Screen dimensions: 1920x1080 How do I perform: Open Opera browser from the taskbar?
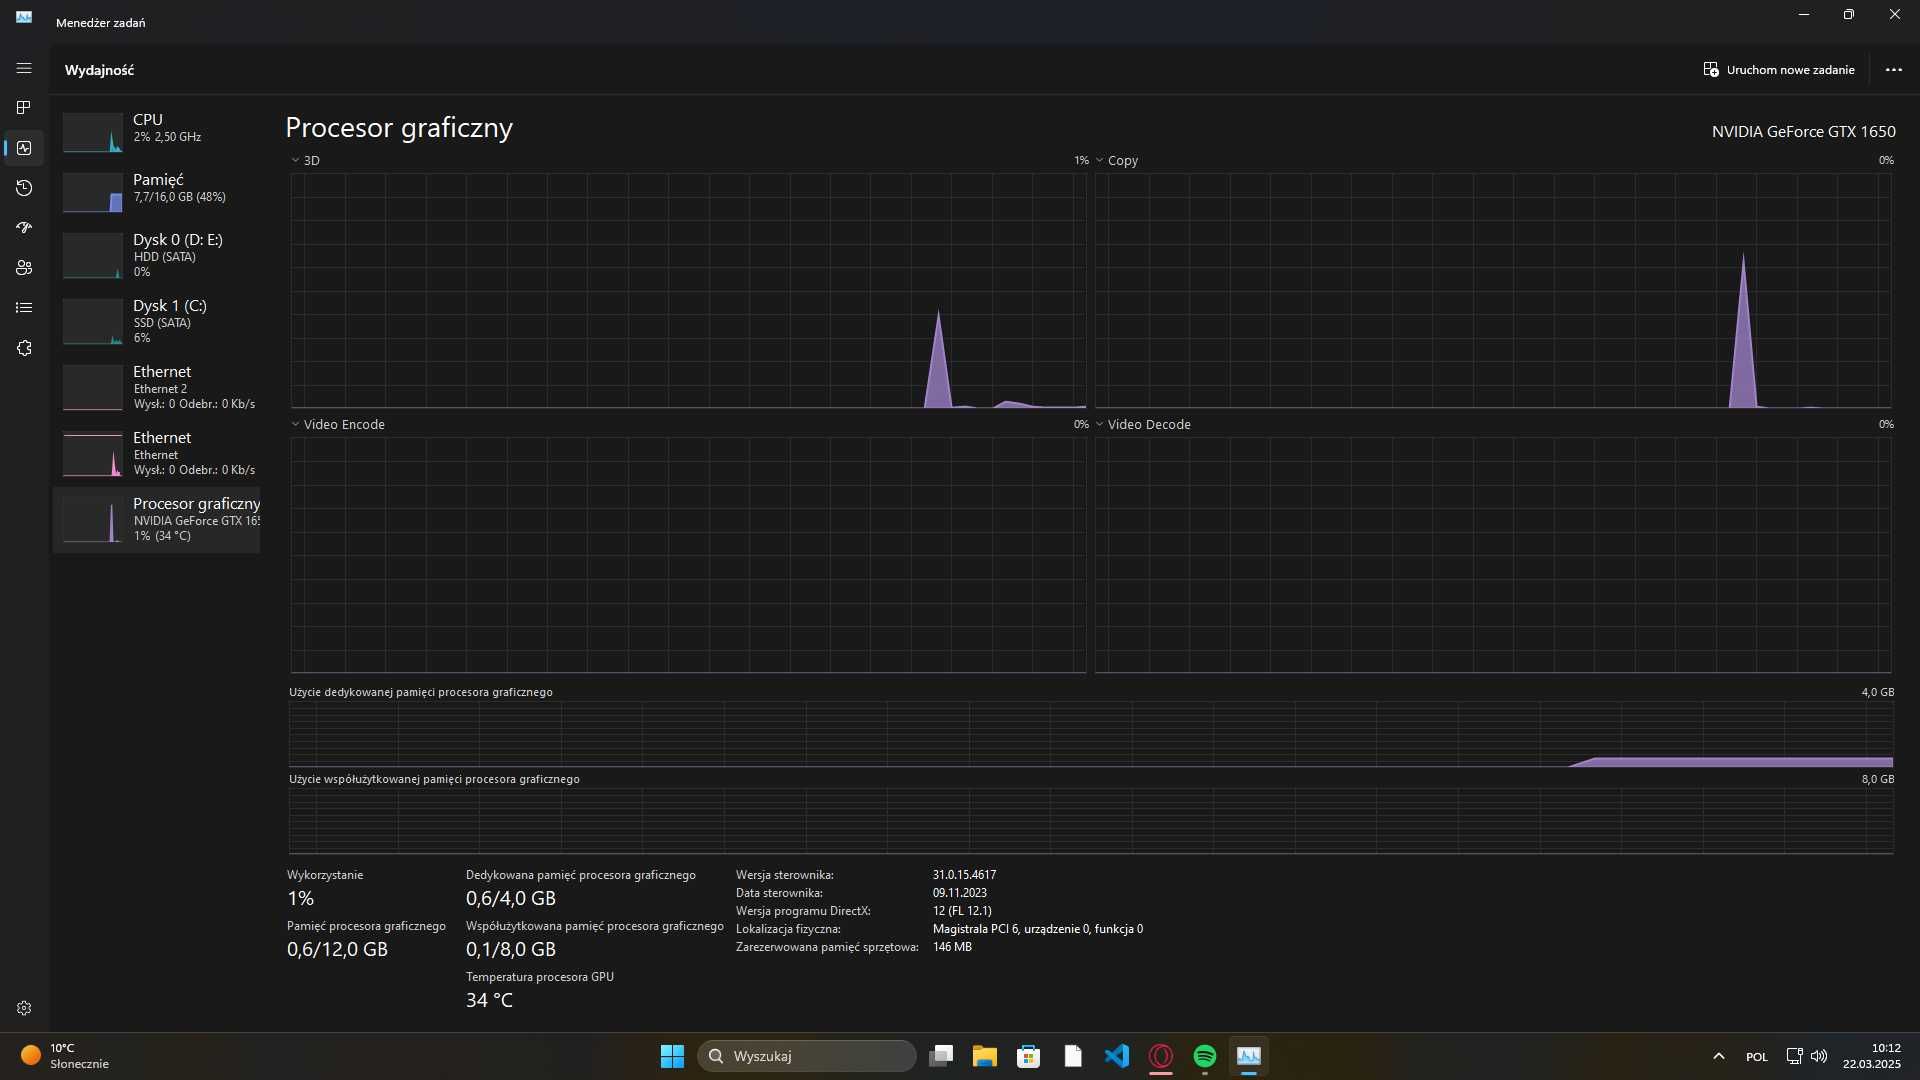(1161, 1056)
